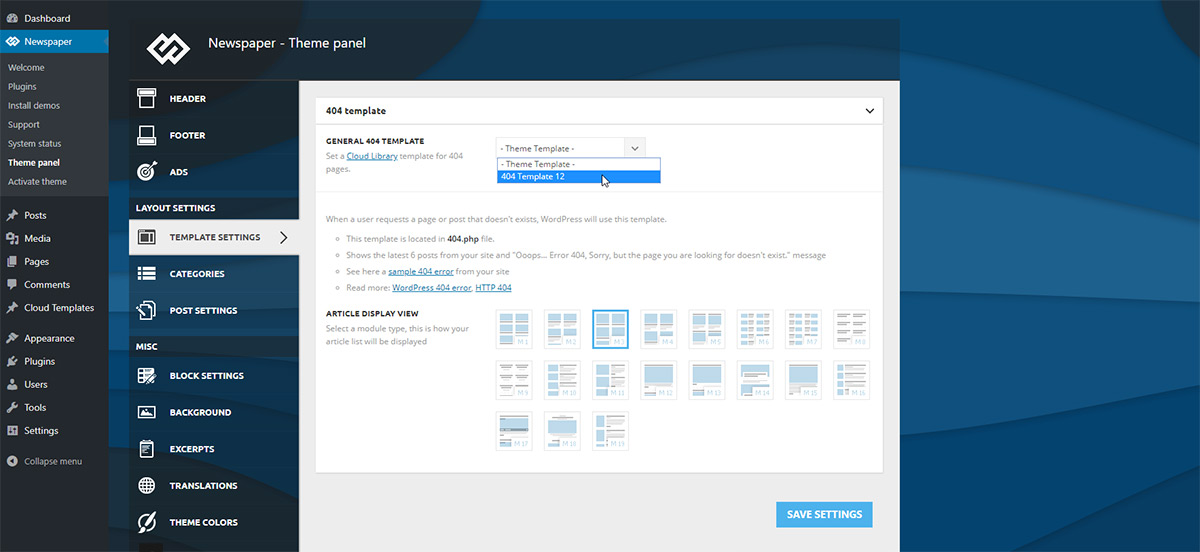Select module M10 article display layout
This screenshot has height=552, width=1200.
pos(562,380)
